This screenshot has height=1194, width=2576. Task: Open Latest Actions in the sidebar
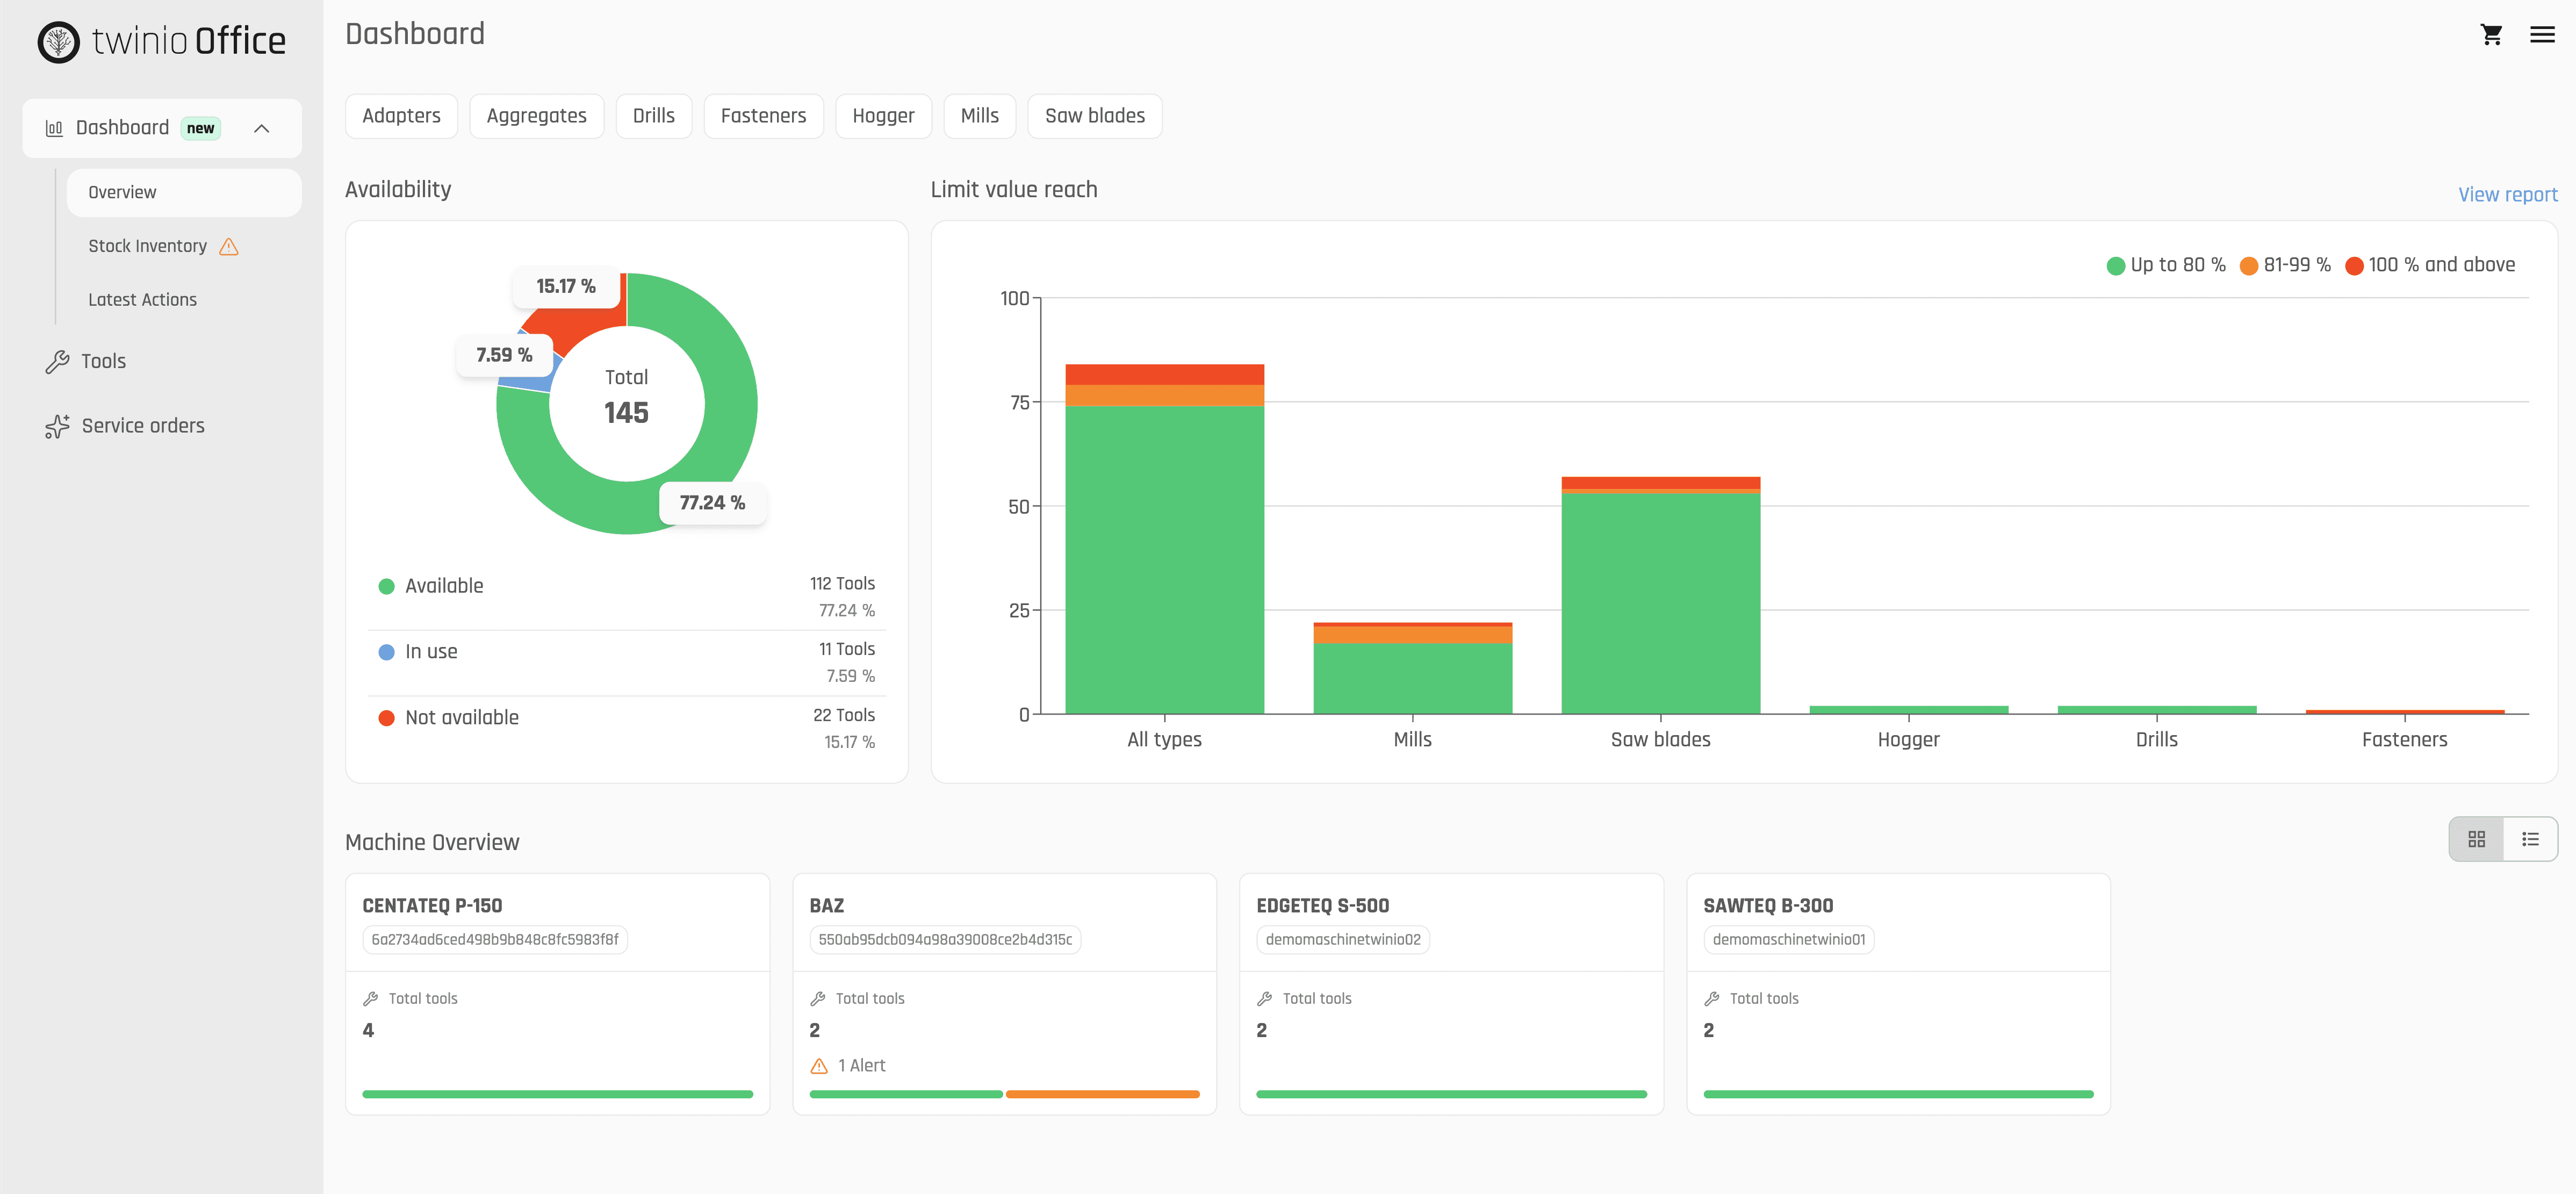[142, 300]
